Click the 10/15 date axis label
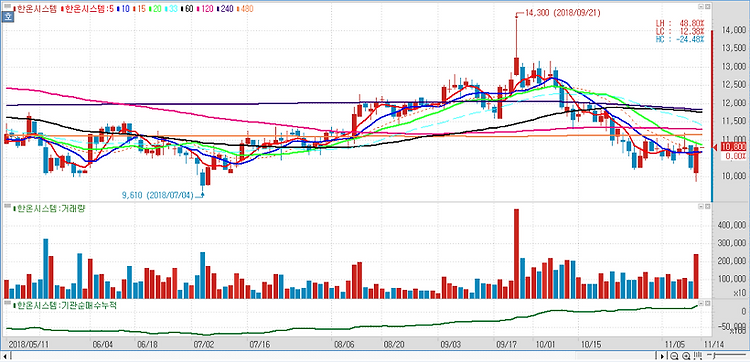750x362 pixels. [591, 343]
